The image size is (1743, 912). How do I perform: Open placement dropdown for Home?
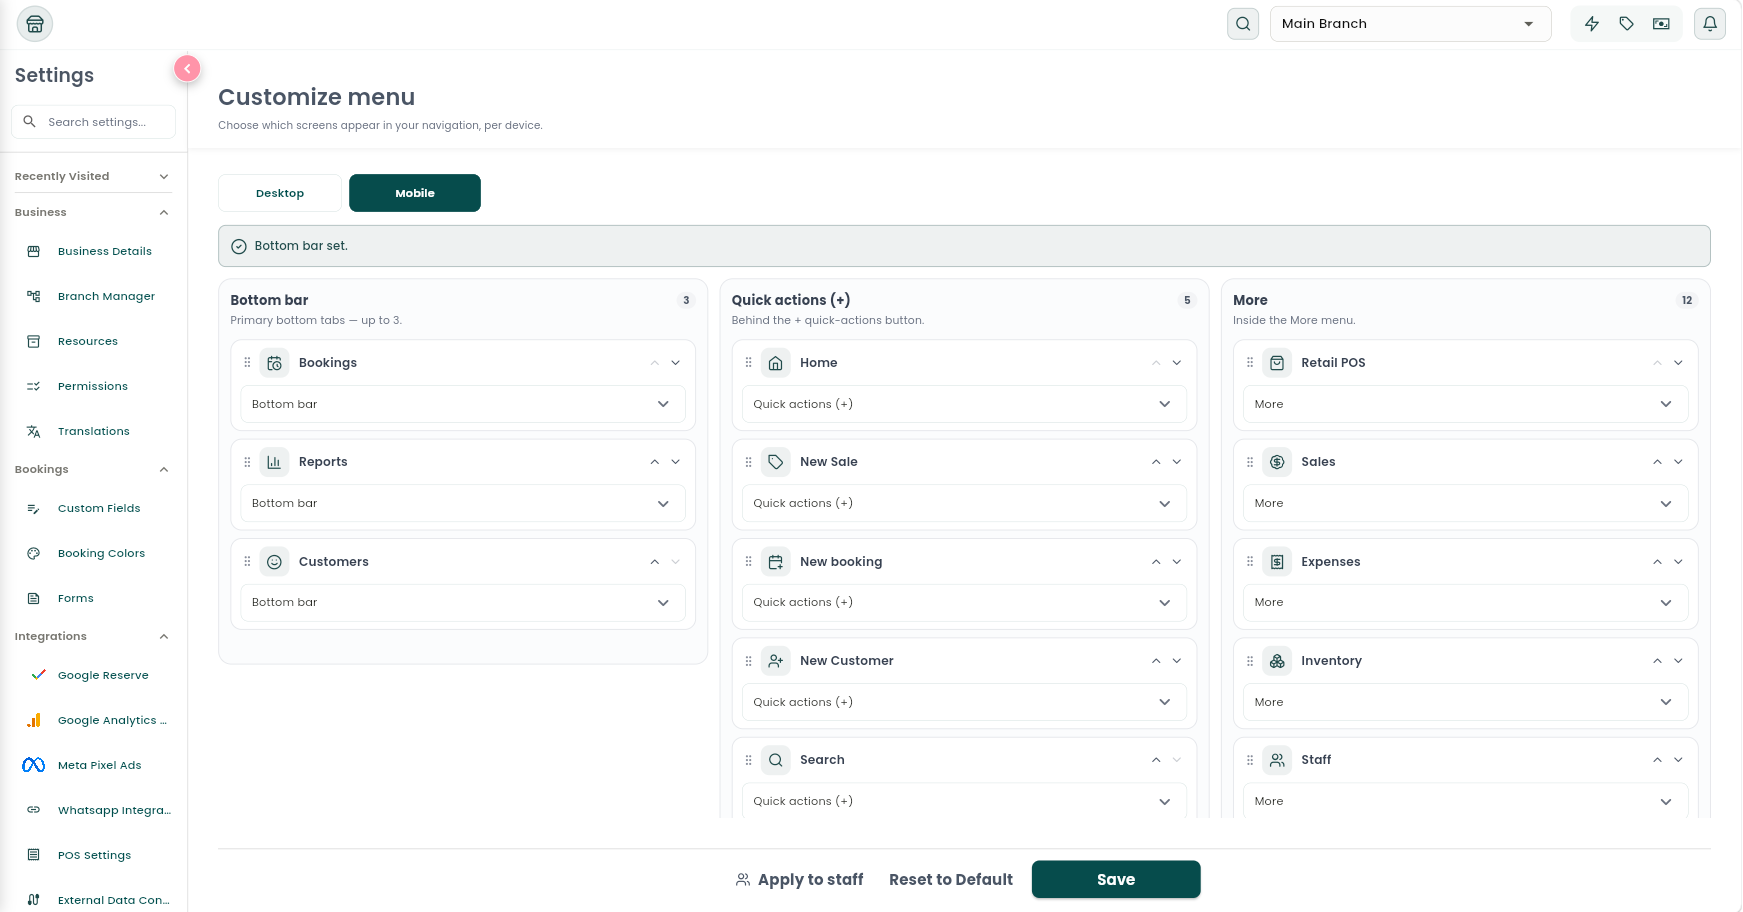pos(964,404)
